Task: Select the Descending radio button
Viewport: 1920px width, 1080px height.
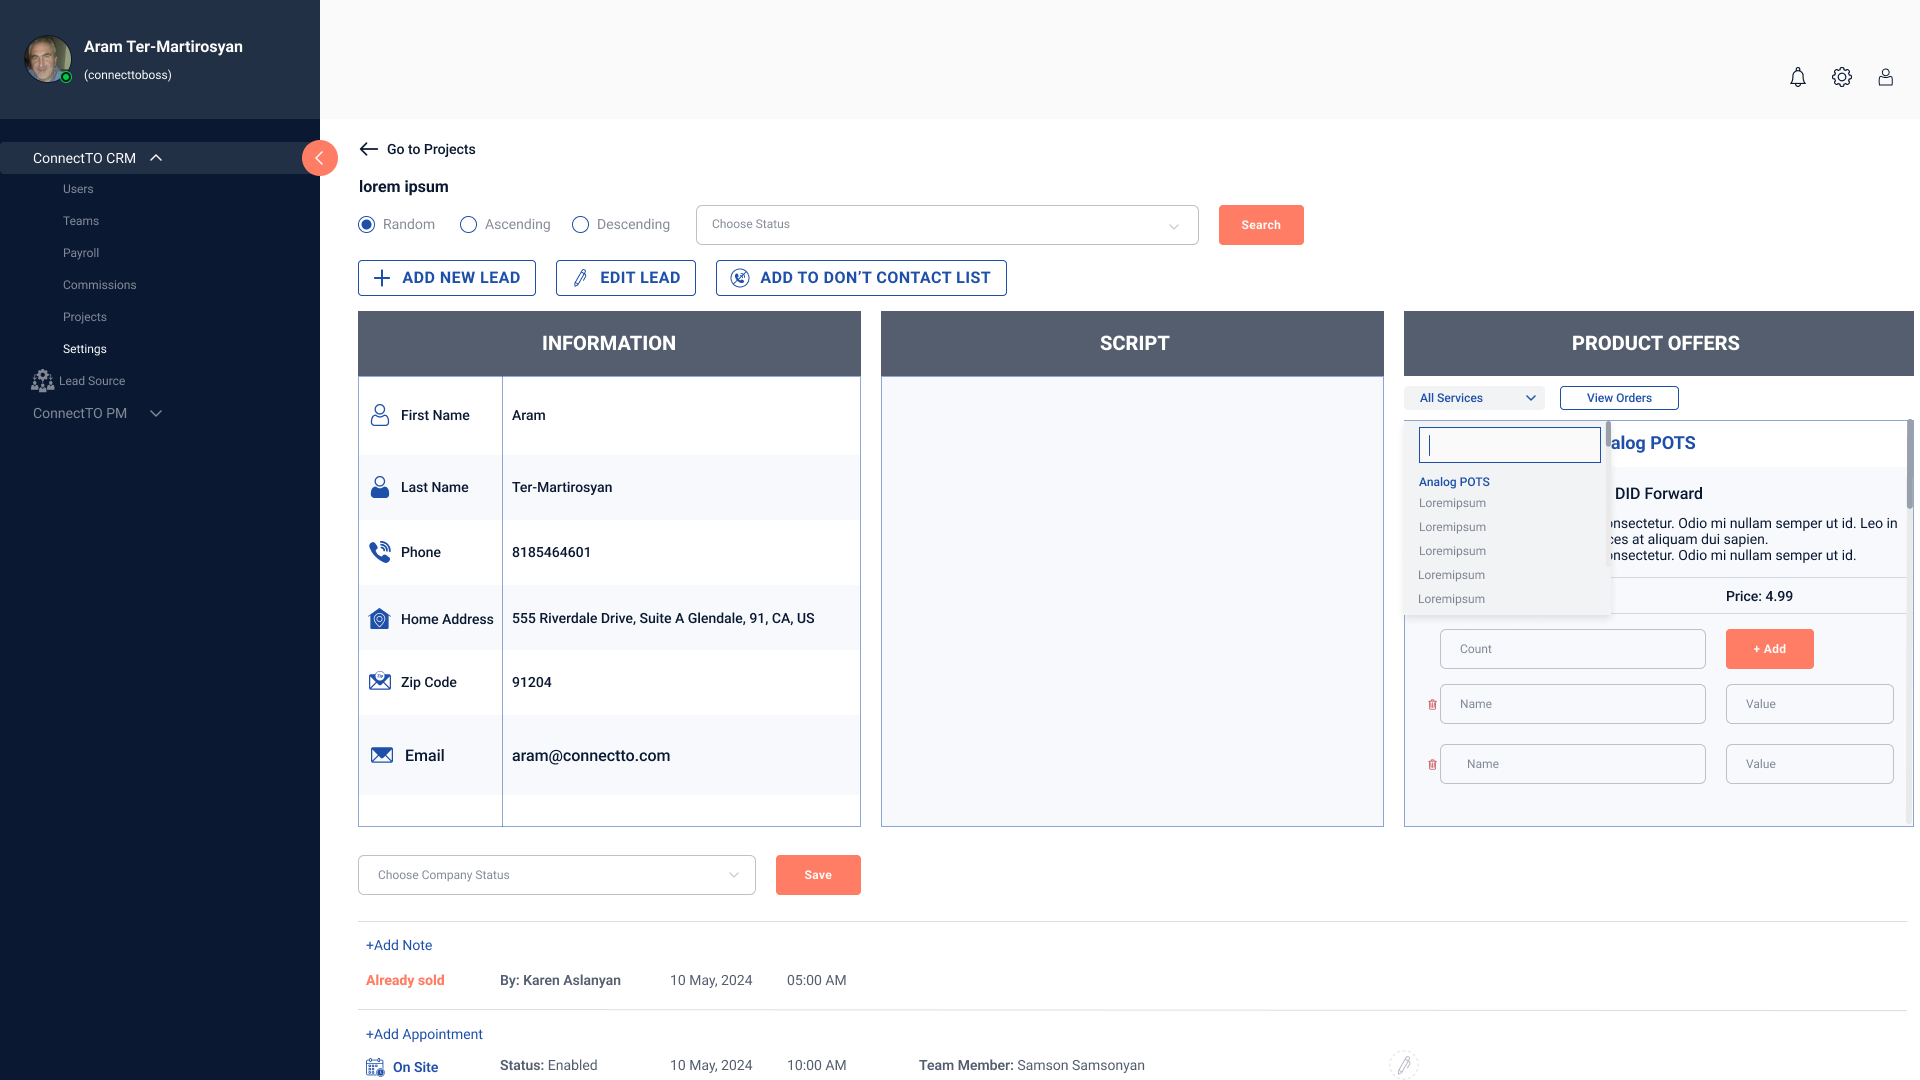Action: [580, 225]
